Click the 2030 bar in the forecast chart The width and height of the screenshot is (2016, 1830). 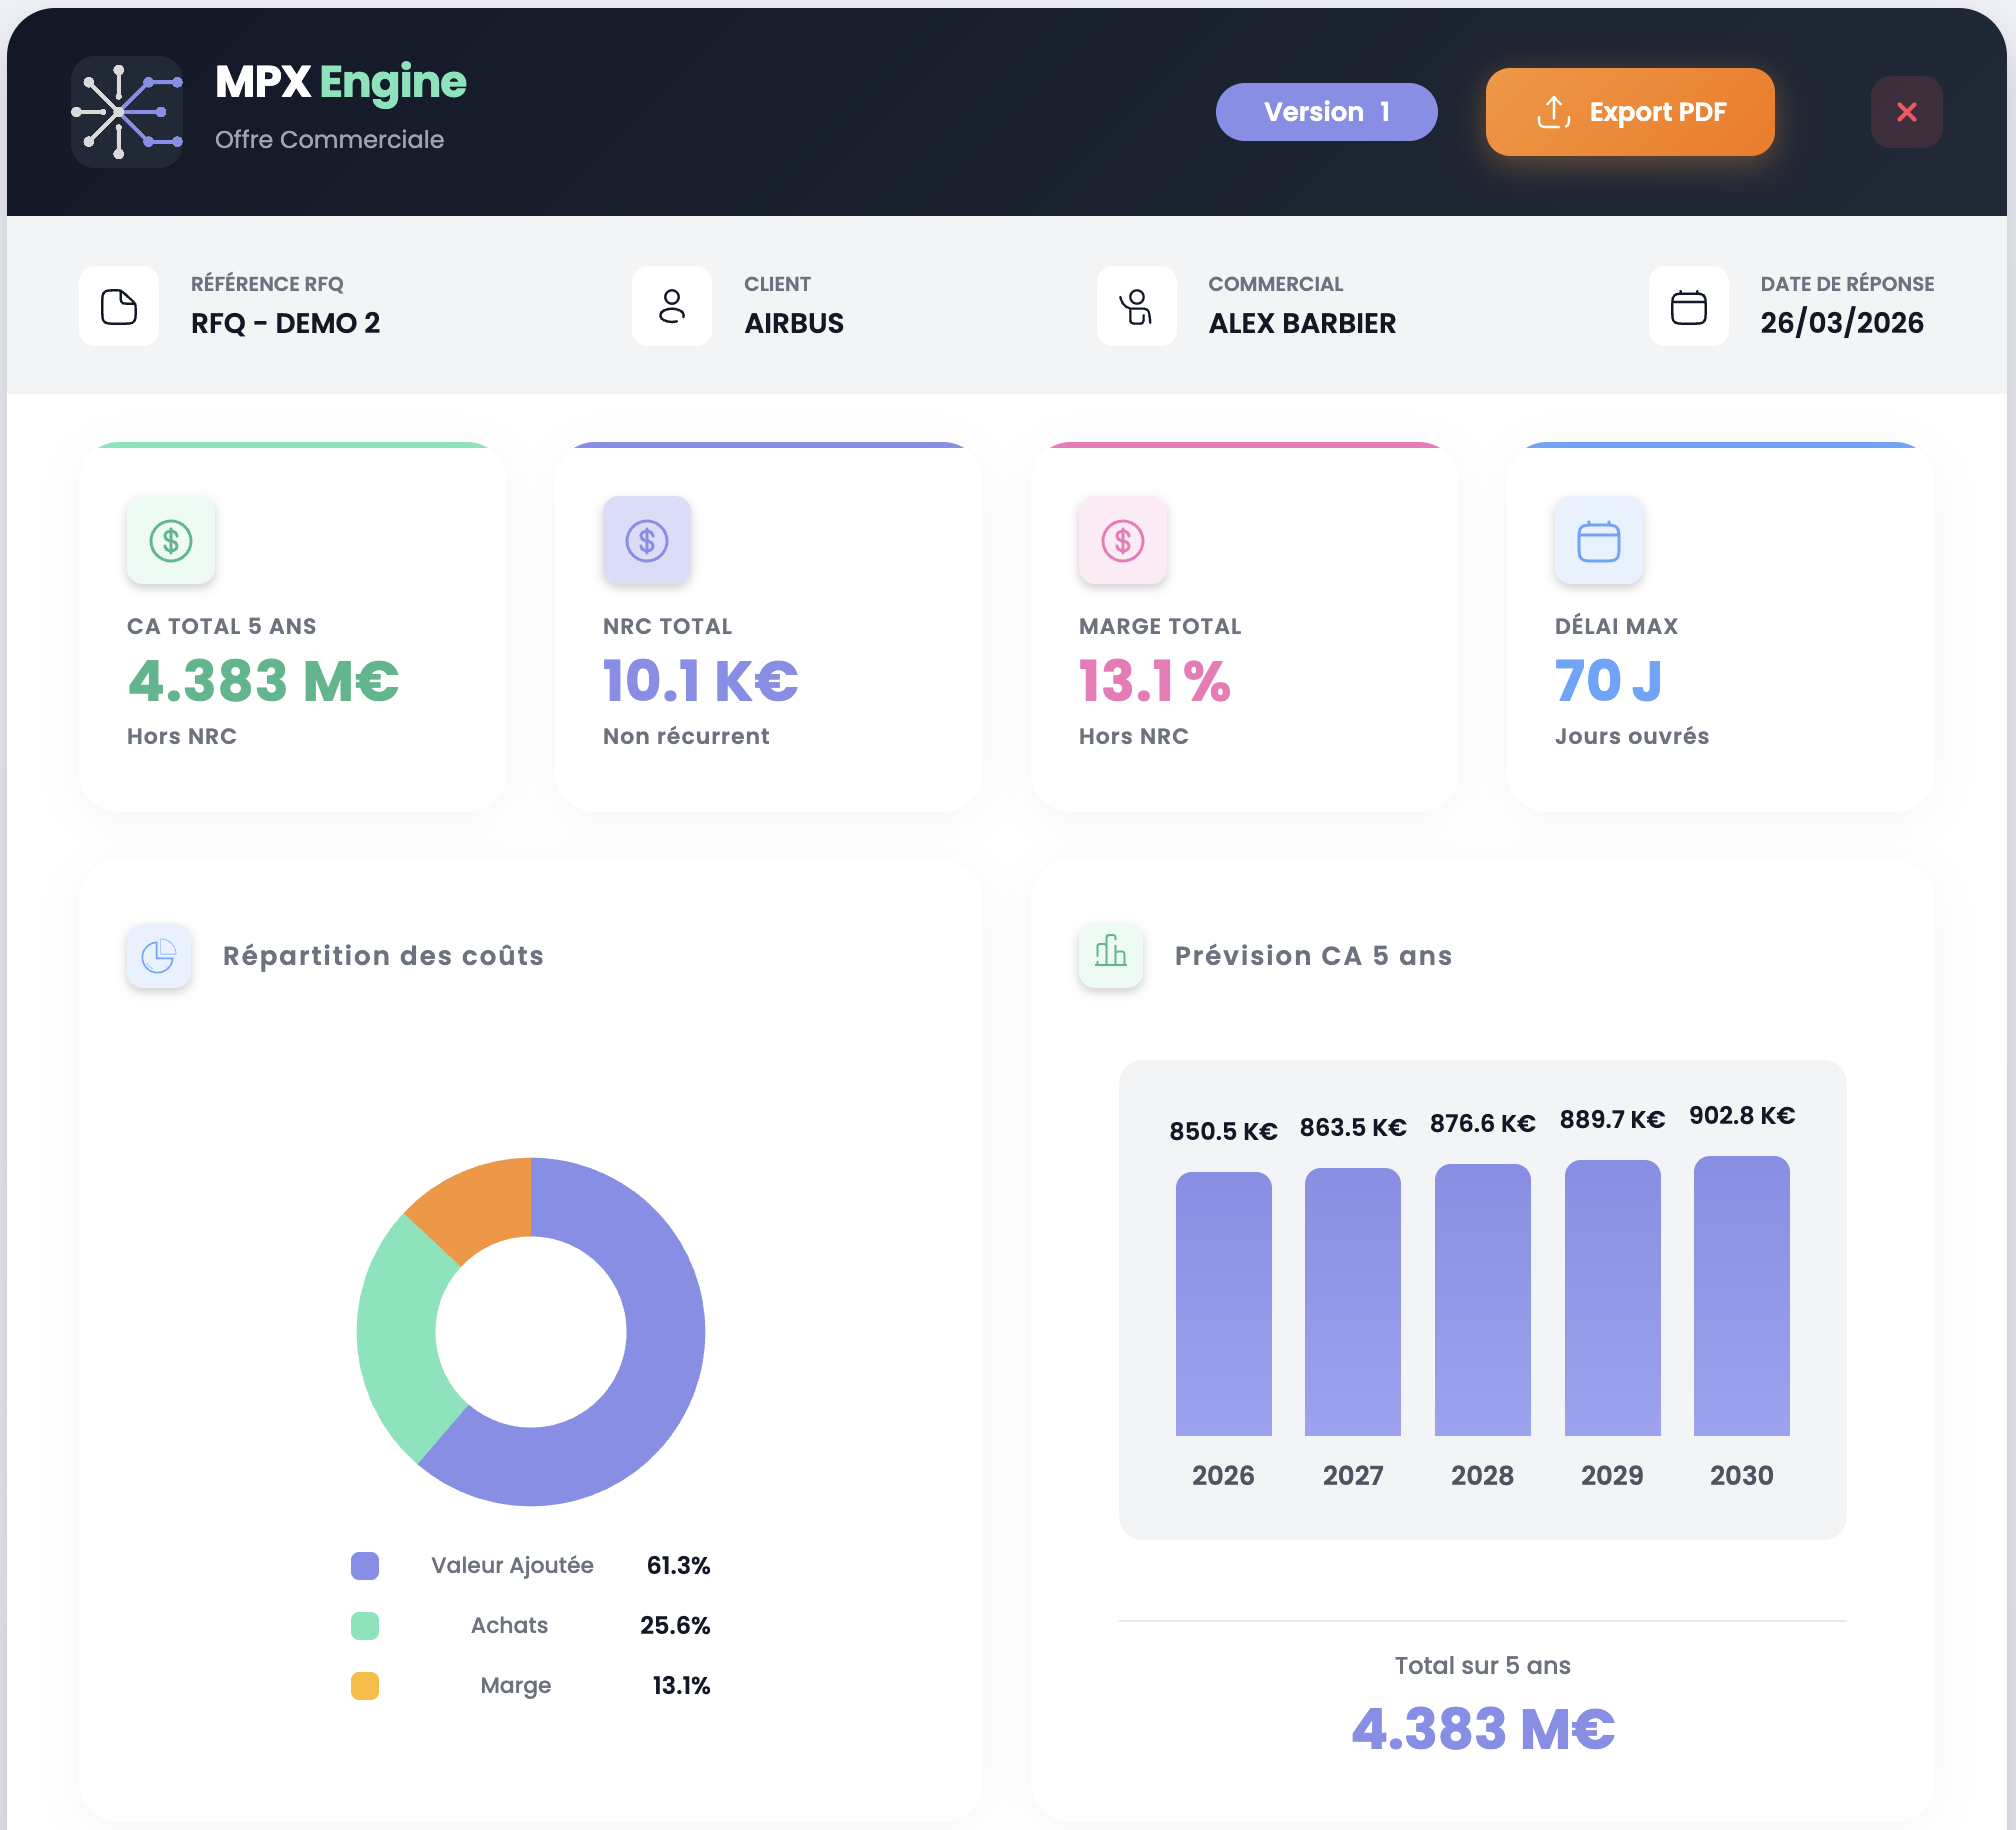1740,1300
